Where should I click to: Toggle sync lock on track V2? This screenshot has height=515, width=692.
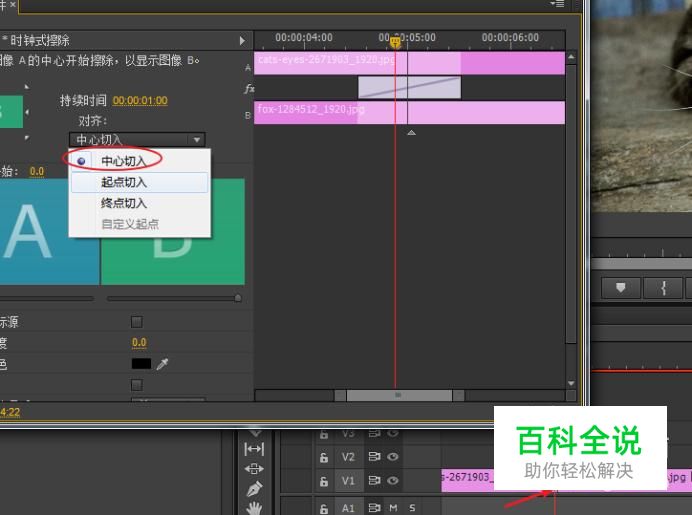point(374,456)
